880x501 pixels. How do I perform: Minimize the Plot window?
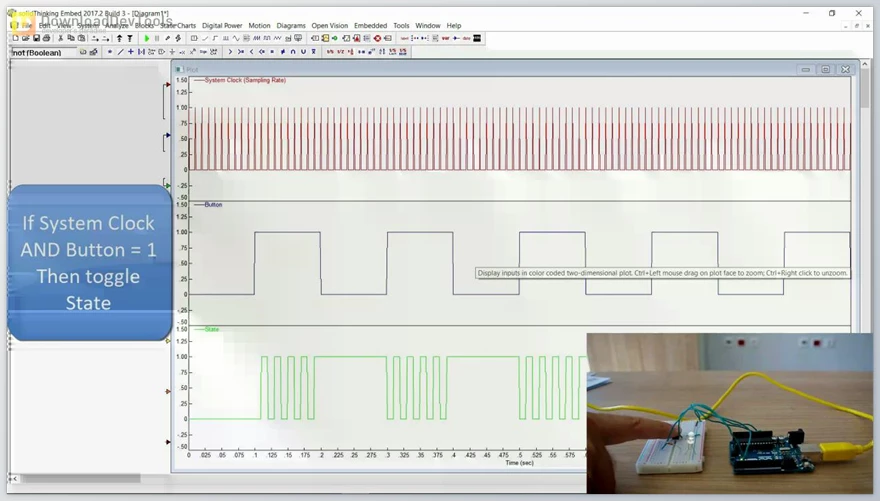tap(805, 70)
